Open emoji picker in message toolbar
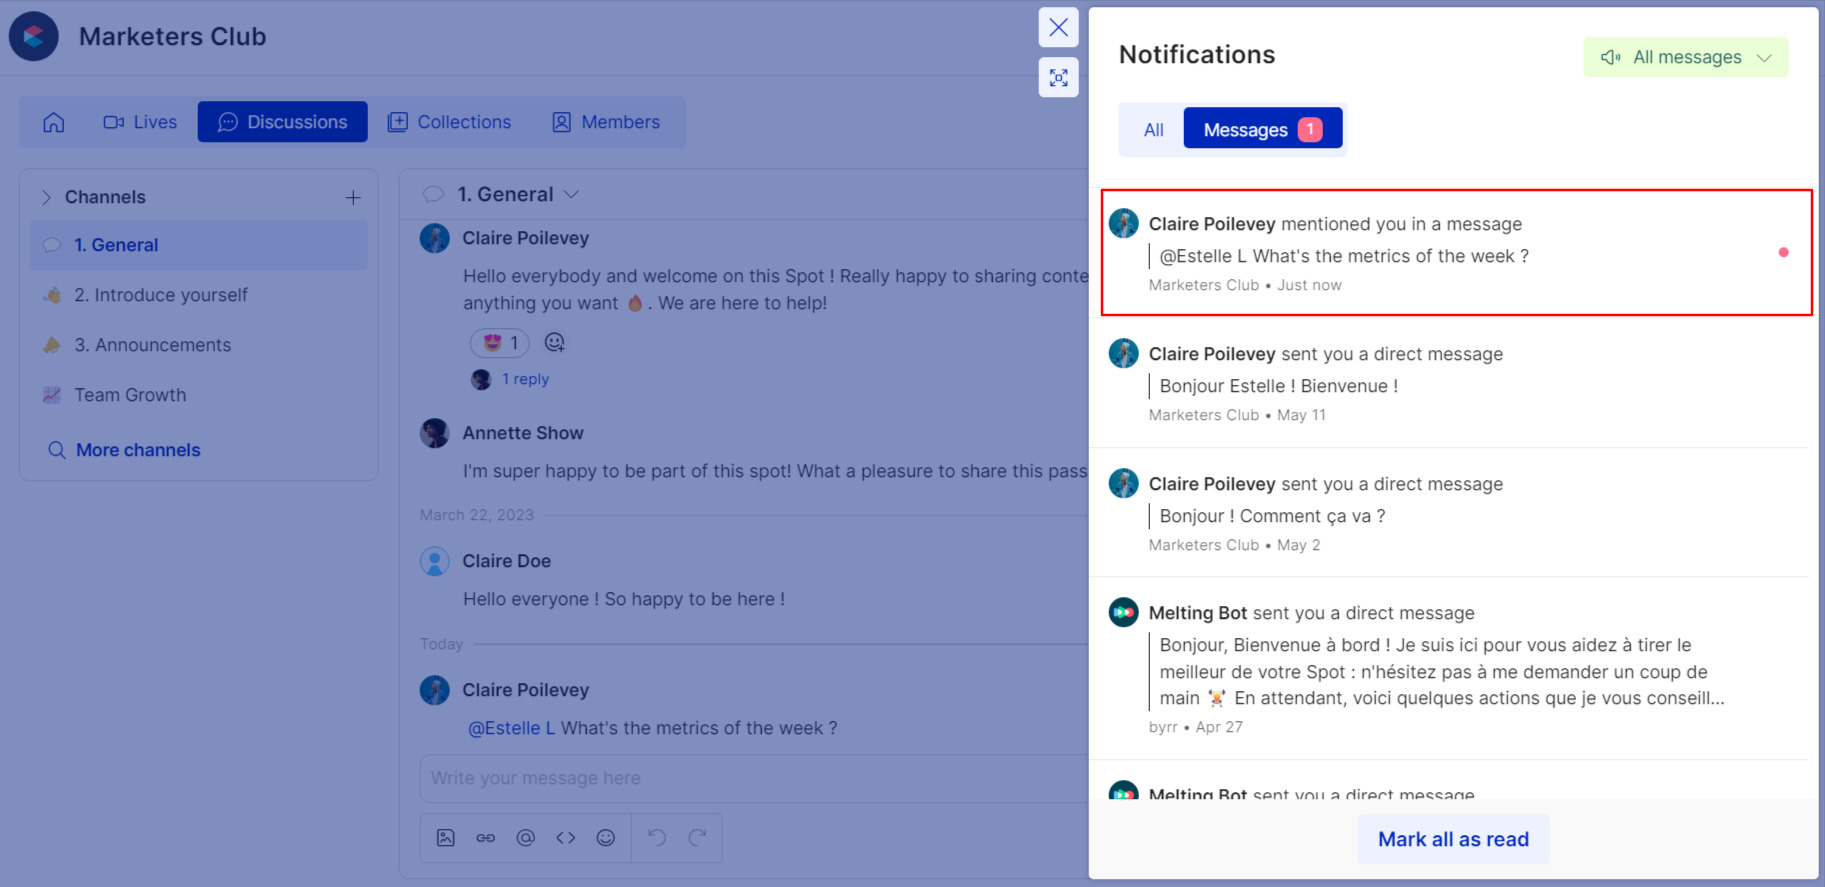 click(x=606, y=838)
